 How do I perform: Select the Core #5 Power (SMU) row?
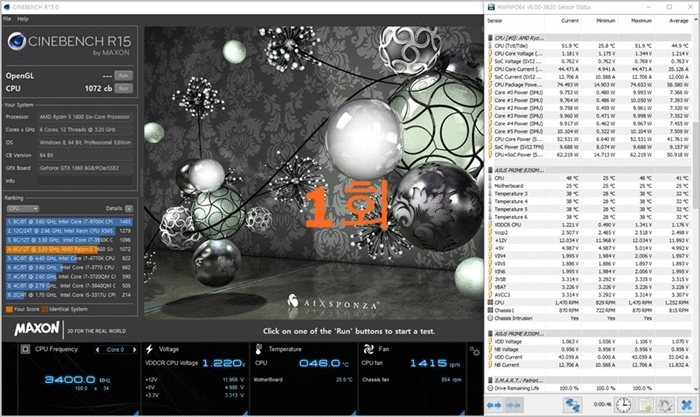pyautogui.click(x=588, y=131)
